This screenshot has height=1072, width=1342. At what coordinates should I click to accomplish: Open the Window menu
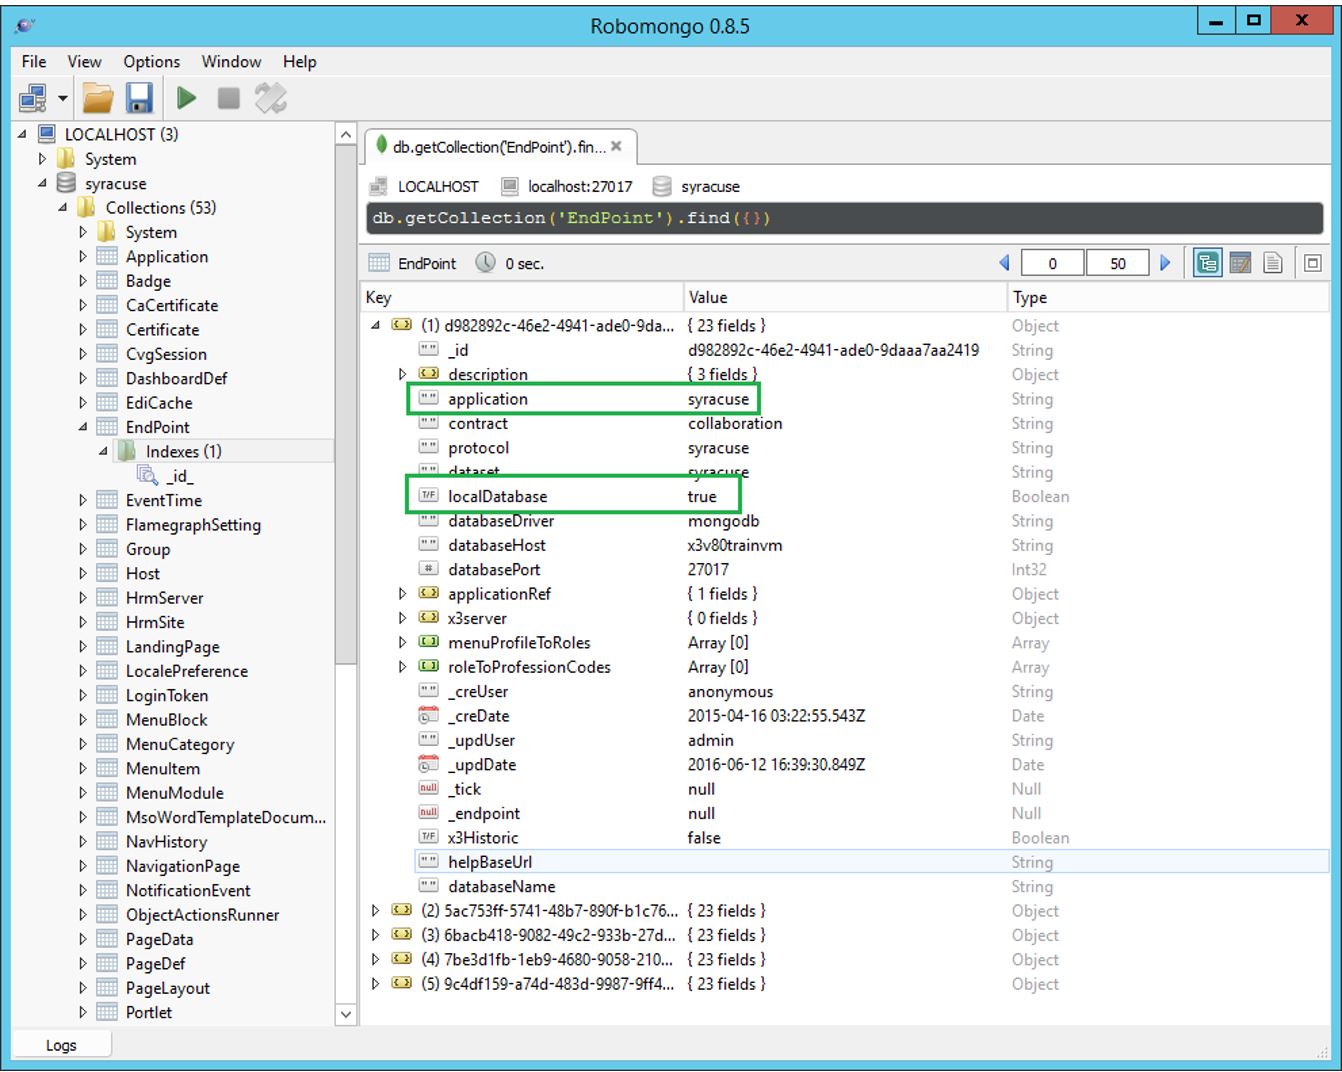[x=231, y=61]
